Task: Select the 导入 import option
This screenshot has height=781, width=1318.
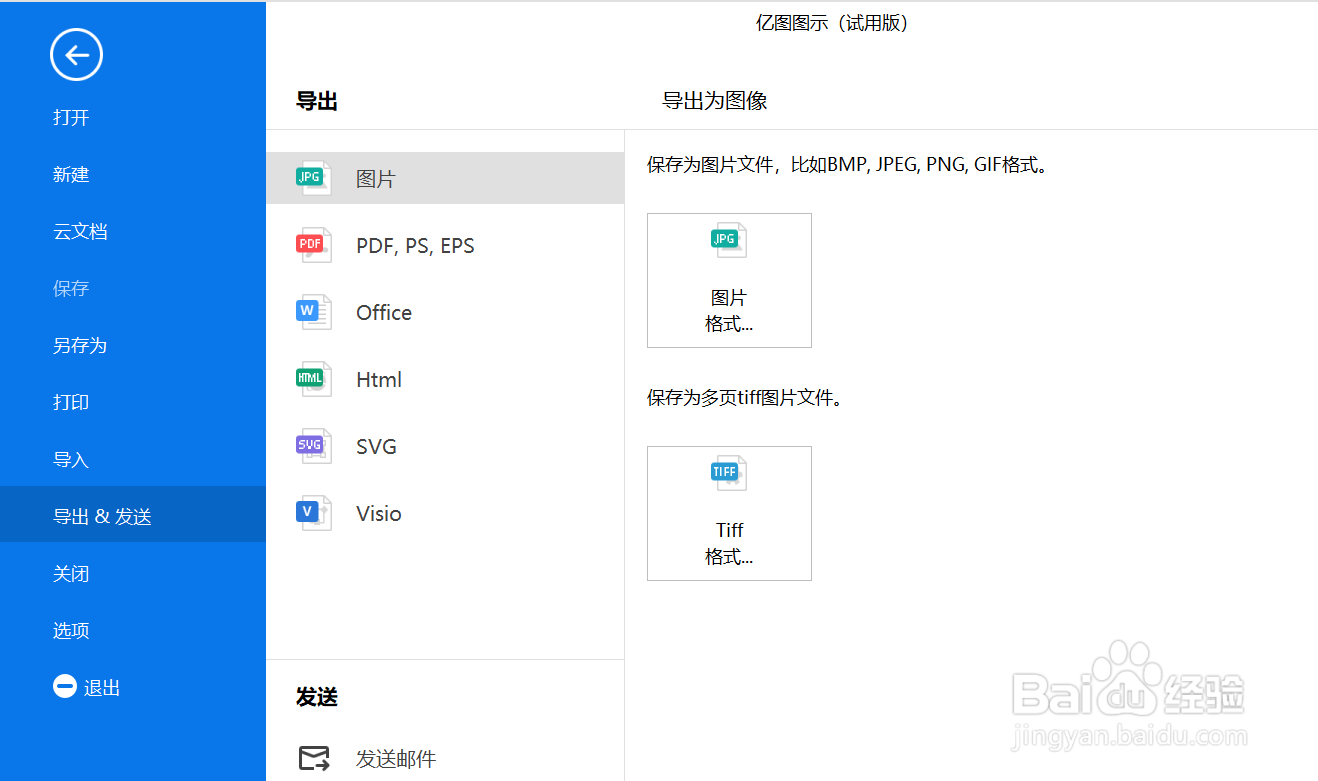Action: point(71,459)
